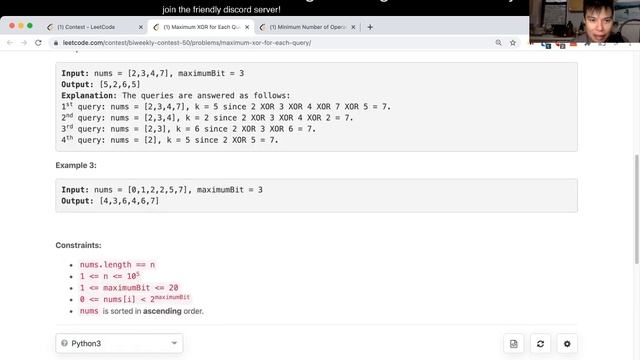Viewport: 640px width, 360px height.
Task: Open editor settings gear icon
Action: point(567,344)
